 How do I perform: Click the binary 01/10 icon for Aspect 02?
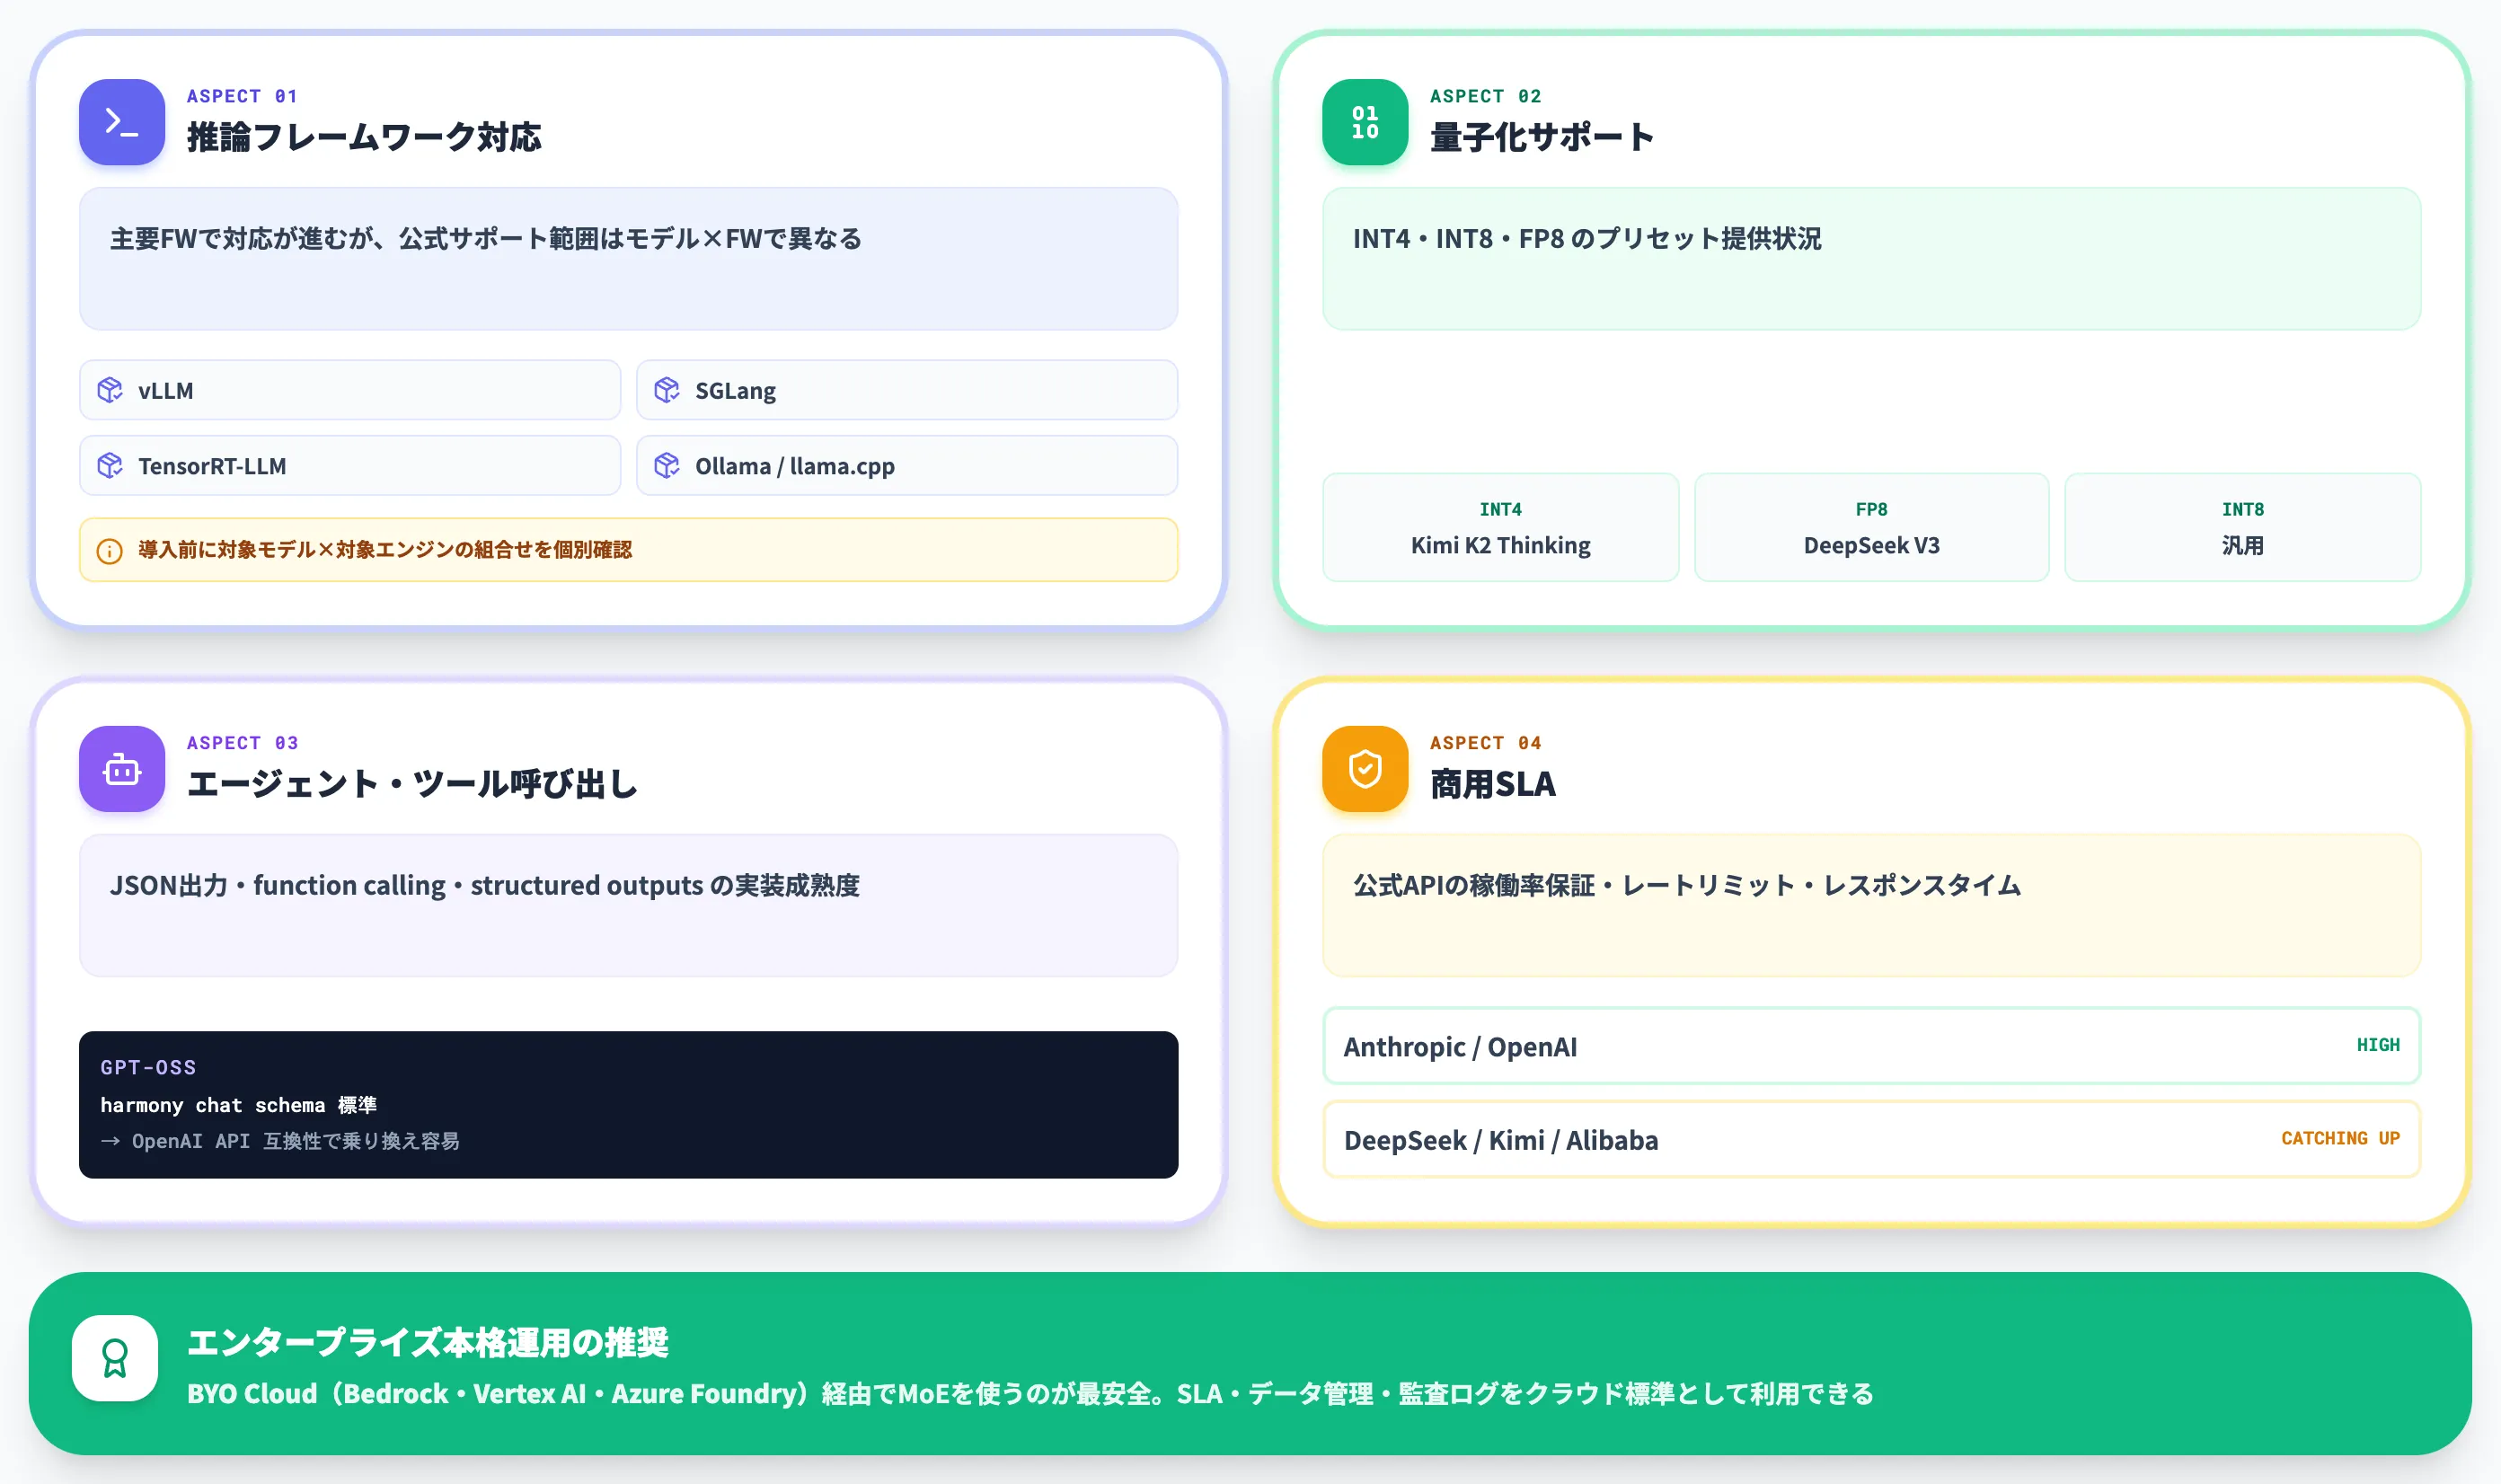(1365, 122)
